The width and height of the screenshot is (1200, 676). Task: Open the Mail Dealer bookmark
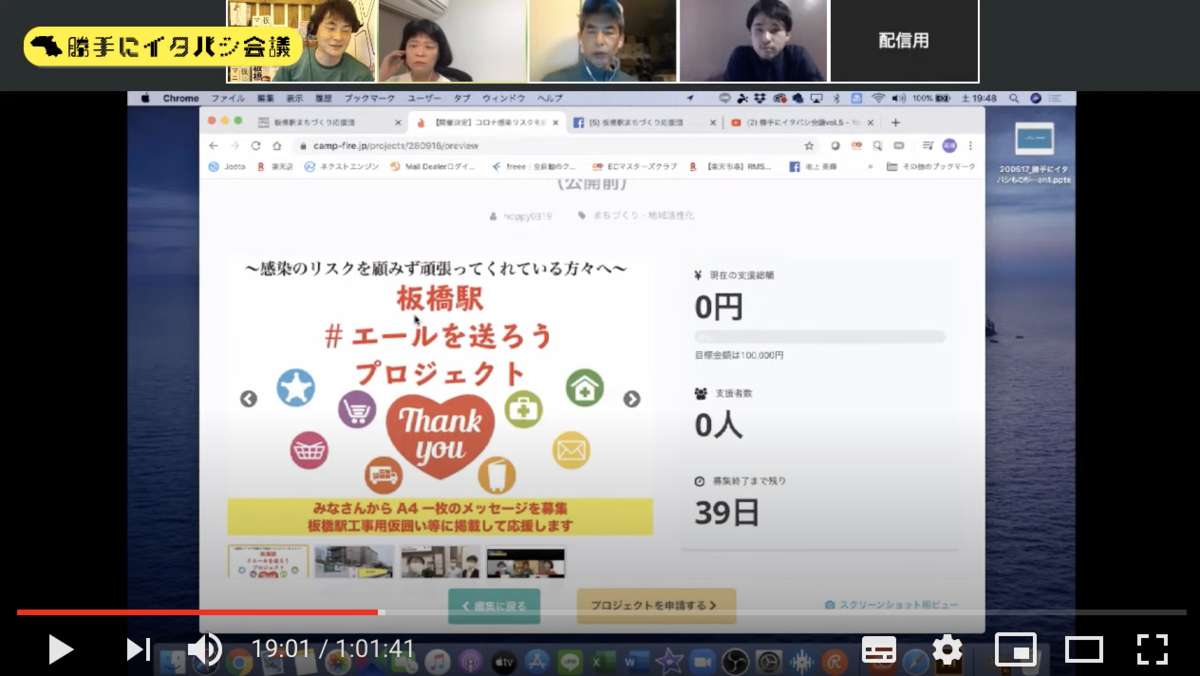[433, 167]
